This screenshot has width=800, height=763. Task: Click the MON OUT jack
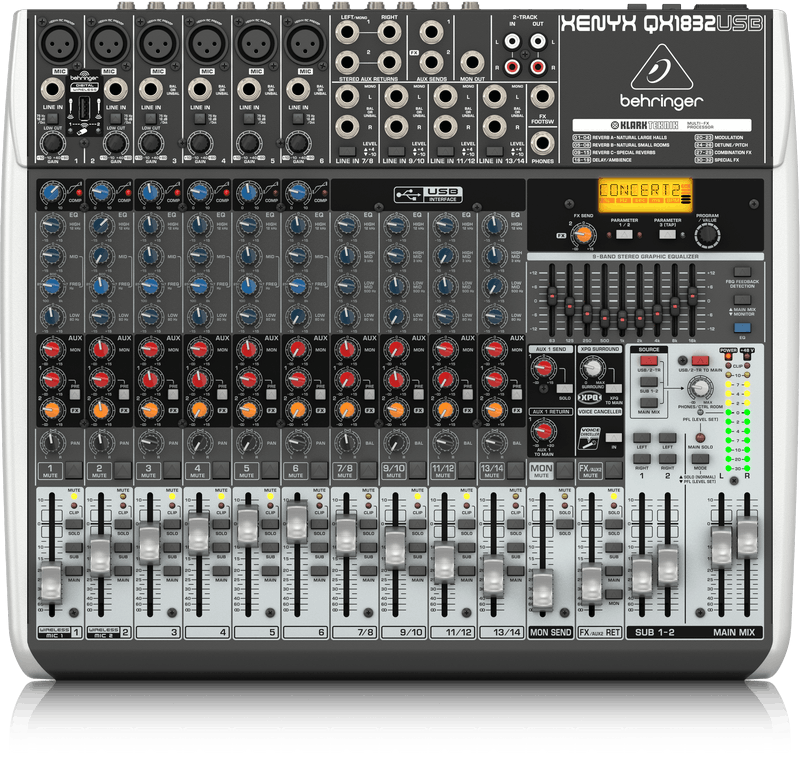tap(472, 63)
